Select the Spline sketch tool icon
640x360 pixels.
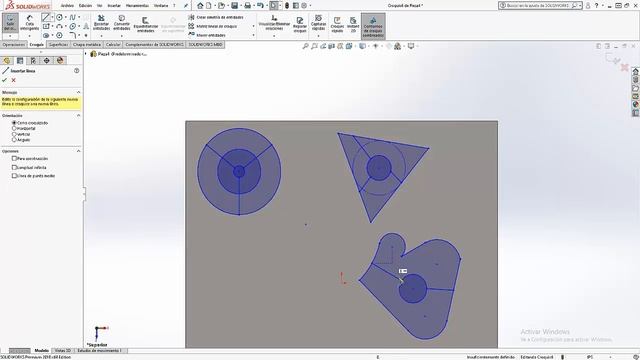tap(73, 17)
